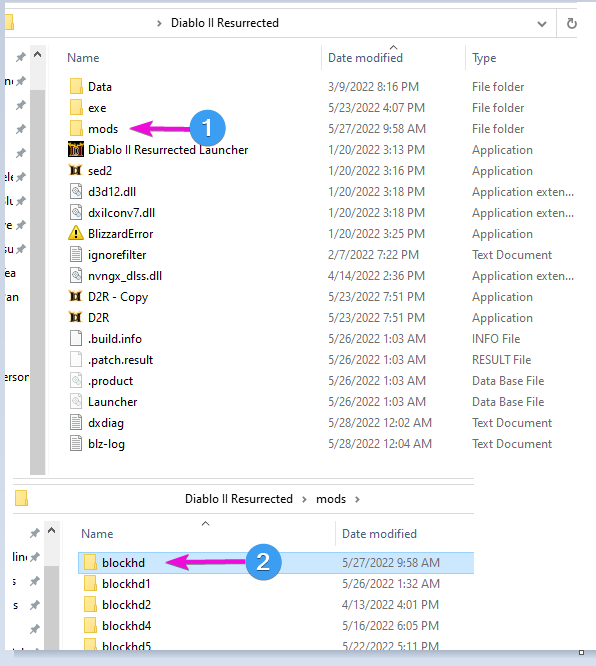Expand the chevron after mods in breadcrumb
Viewport: 596px width, 666px height.
tap(357, 499)
